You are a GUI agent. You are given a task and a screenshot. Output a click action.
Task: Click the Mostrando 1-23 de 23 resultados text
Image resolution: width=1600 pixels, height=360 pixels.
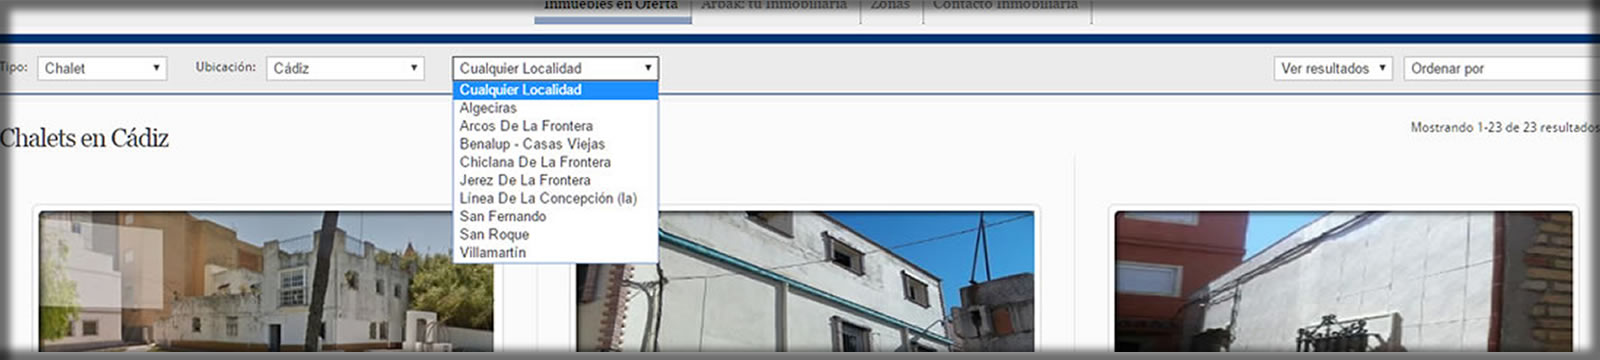click(1504, 127)
